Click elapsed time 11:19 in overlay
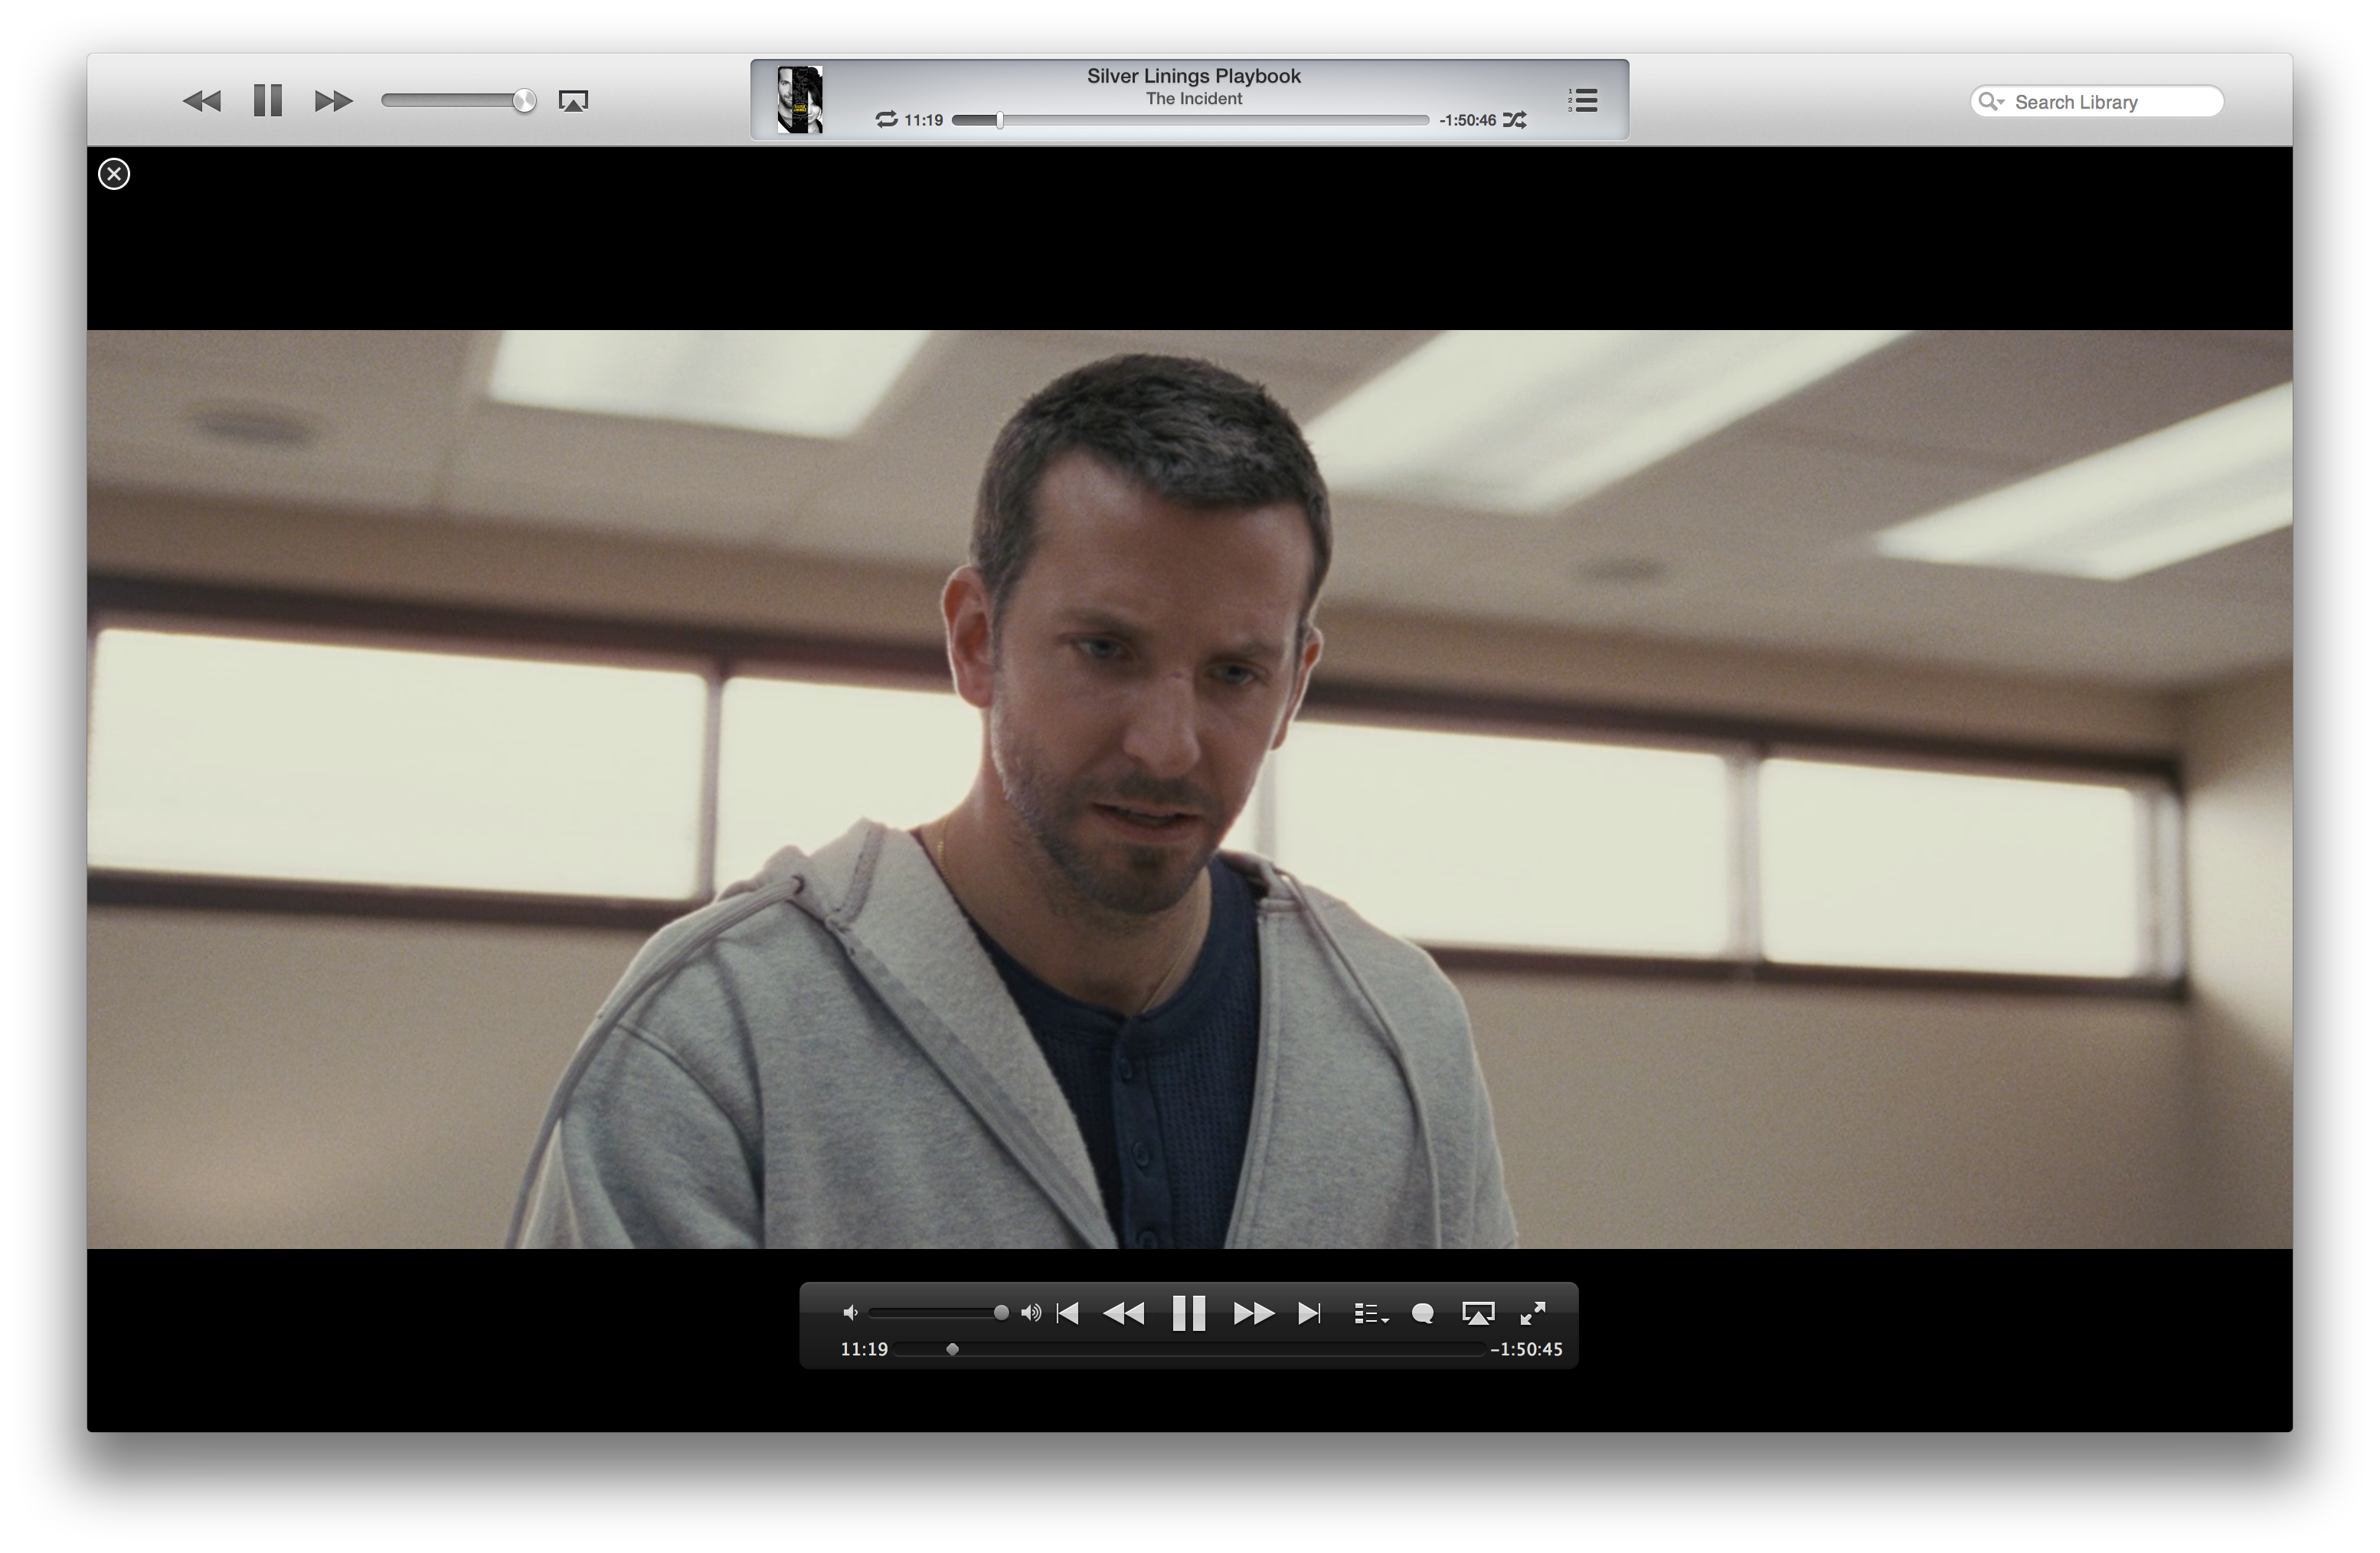The width and height of the screenshot is (2380, 1553). [x=864, y=1349]
